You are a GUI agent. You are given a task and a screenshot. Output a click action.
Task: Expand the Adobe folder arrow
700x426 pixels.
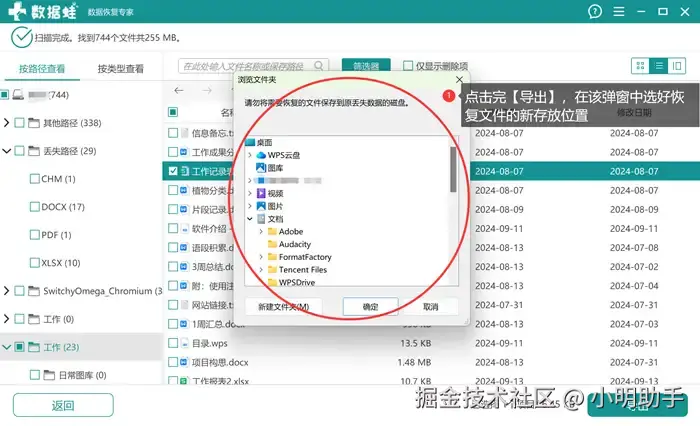click(261, 231)
